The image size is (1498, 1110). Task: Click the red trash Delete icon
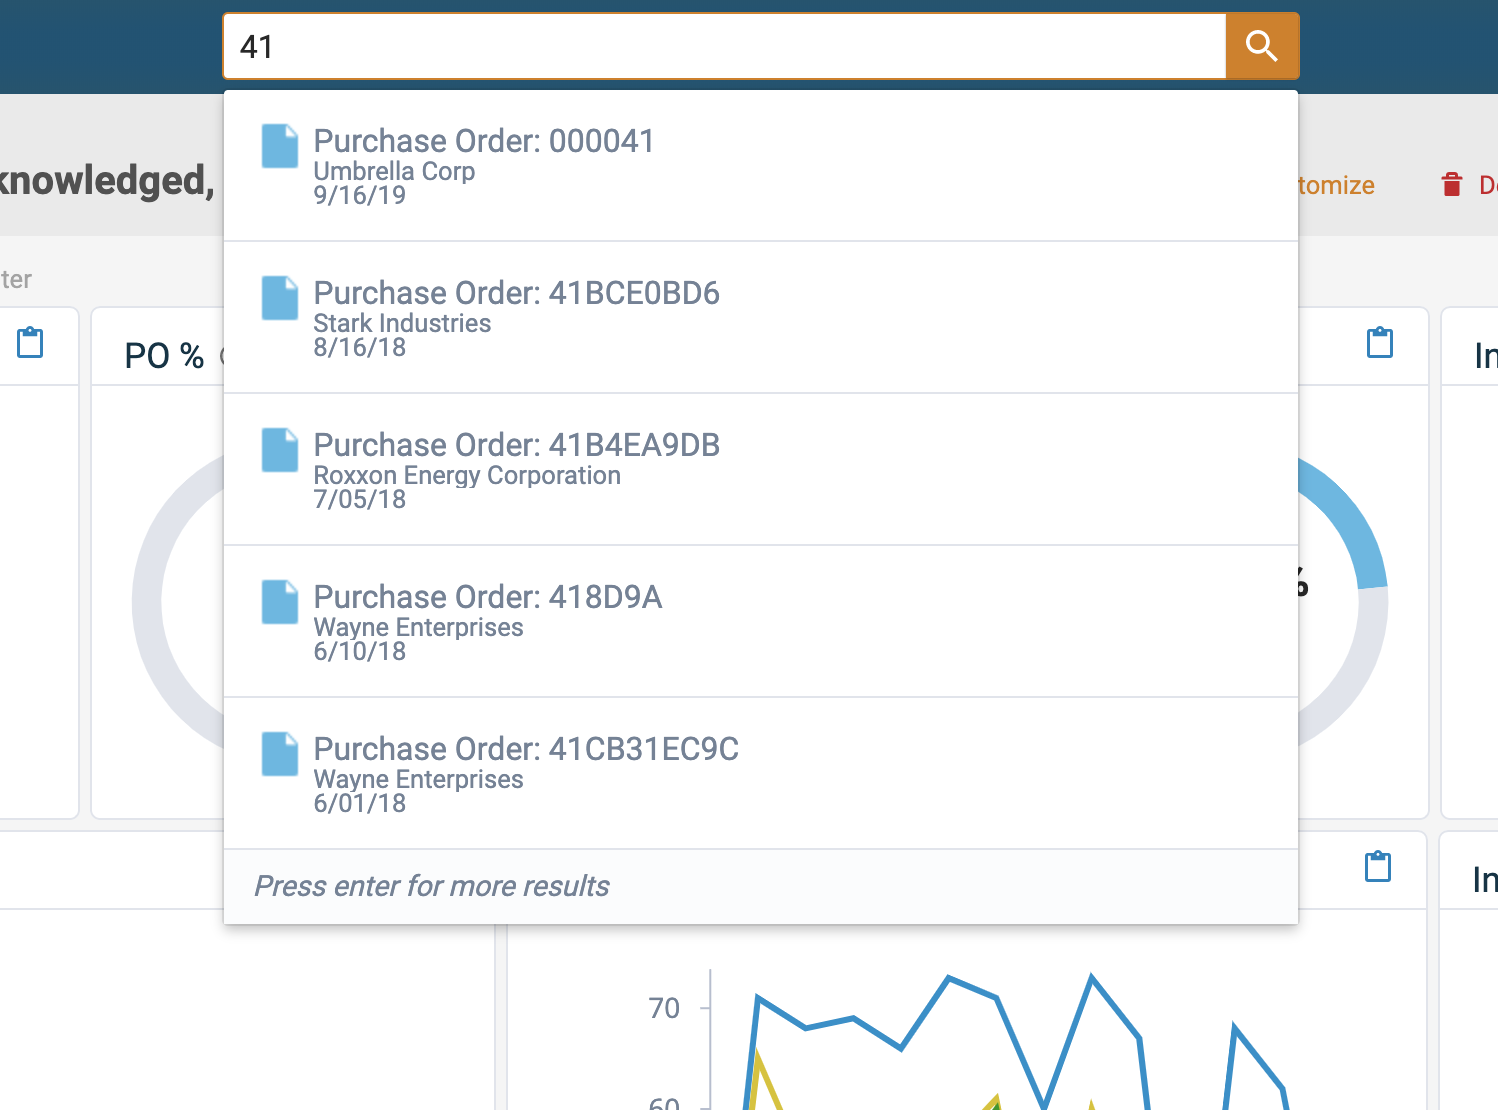[x=1451, y=184]
